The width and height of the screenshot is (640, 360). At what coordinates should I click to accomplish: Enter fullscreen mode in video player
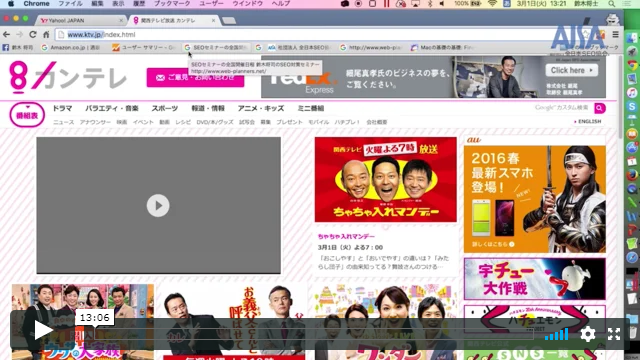tap(614, 334)
